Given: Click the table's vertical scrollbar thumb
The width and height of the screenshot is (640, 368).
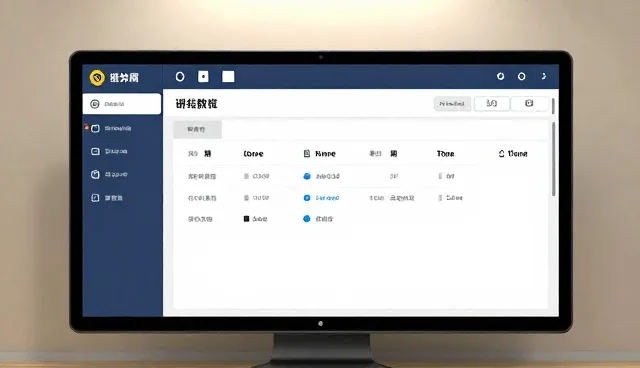Looking at the screenshot, I should [553, 159].
